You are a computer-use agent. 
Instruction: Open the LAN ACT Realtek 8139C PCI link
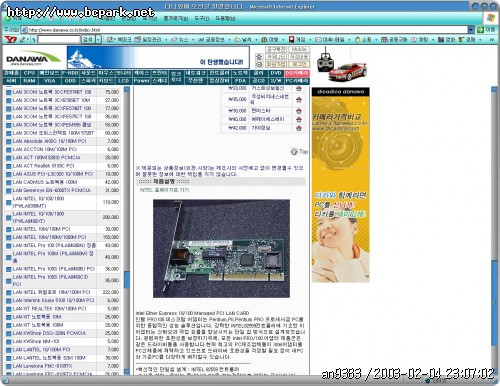43,166
